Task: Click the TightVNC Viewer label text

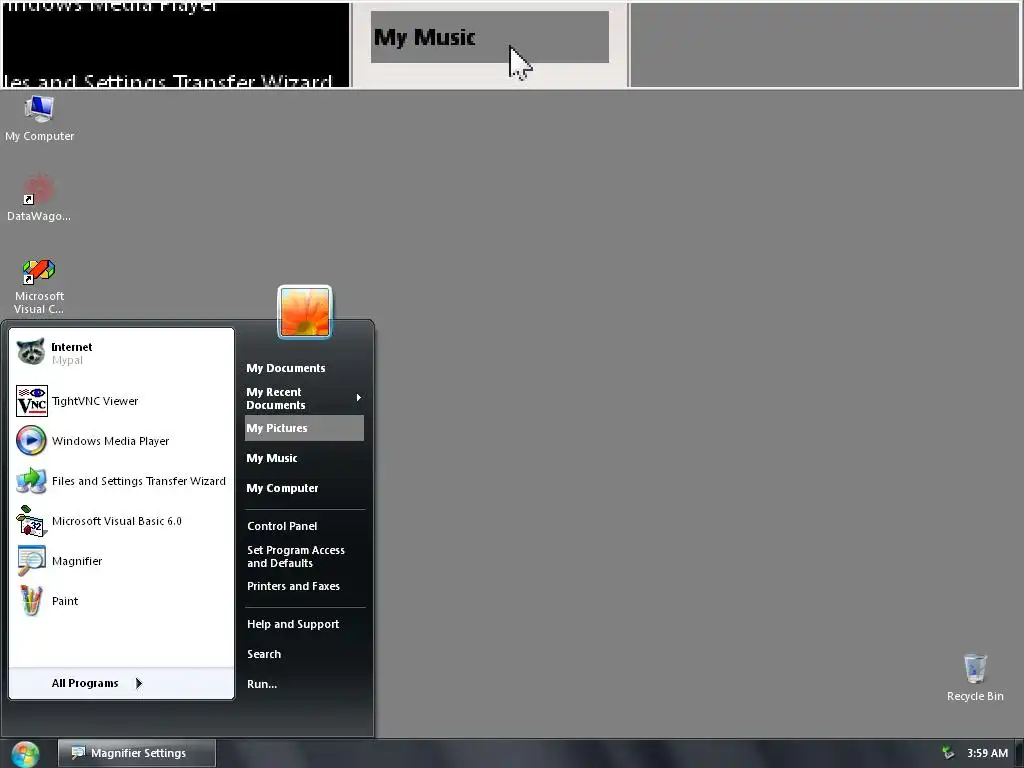Action: point(95,401)
